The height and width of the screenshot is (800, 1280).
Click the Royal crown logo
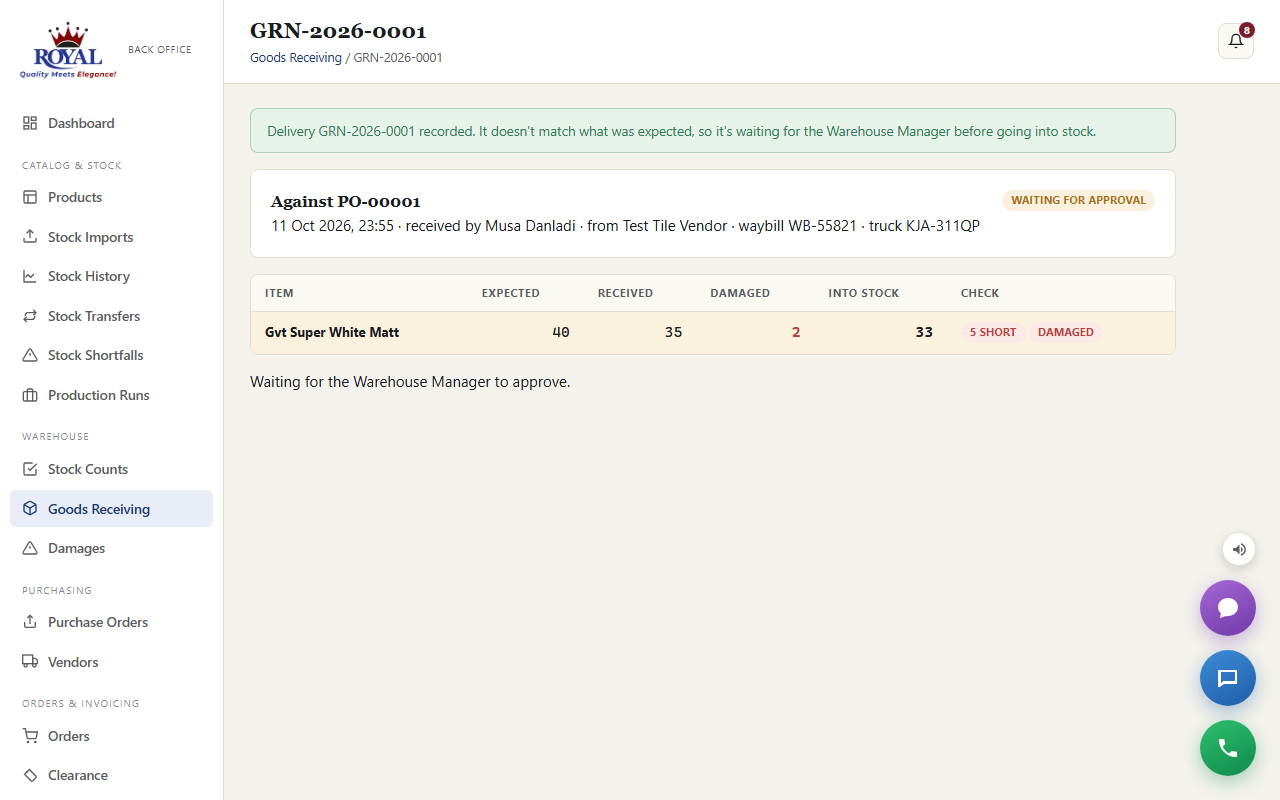coord(68,50)
